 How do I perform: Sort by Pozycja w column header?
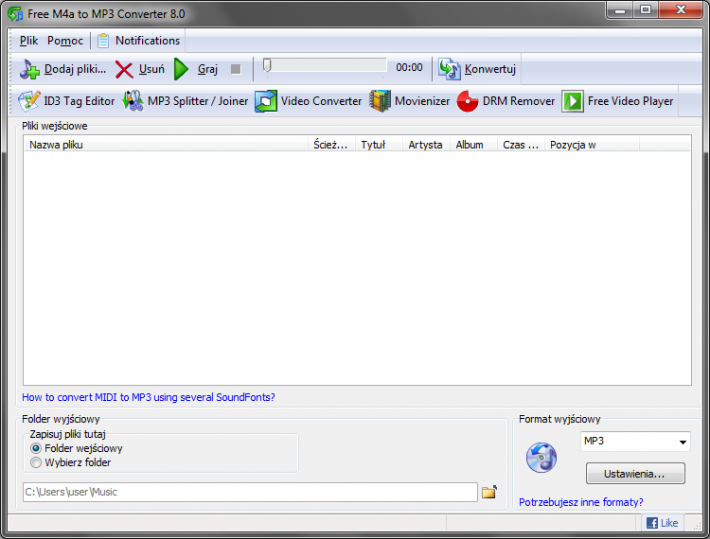592,145
